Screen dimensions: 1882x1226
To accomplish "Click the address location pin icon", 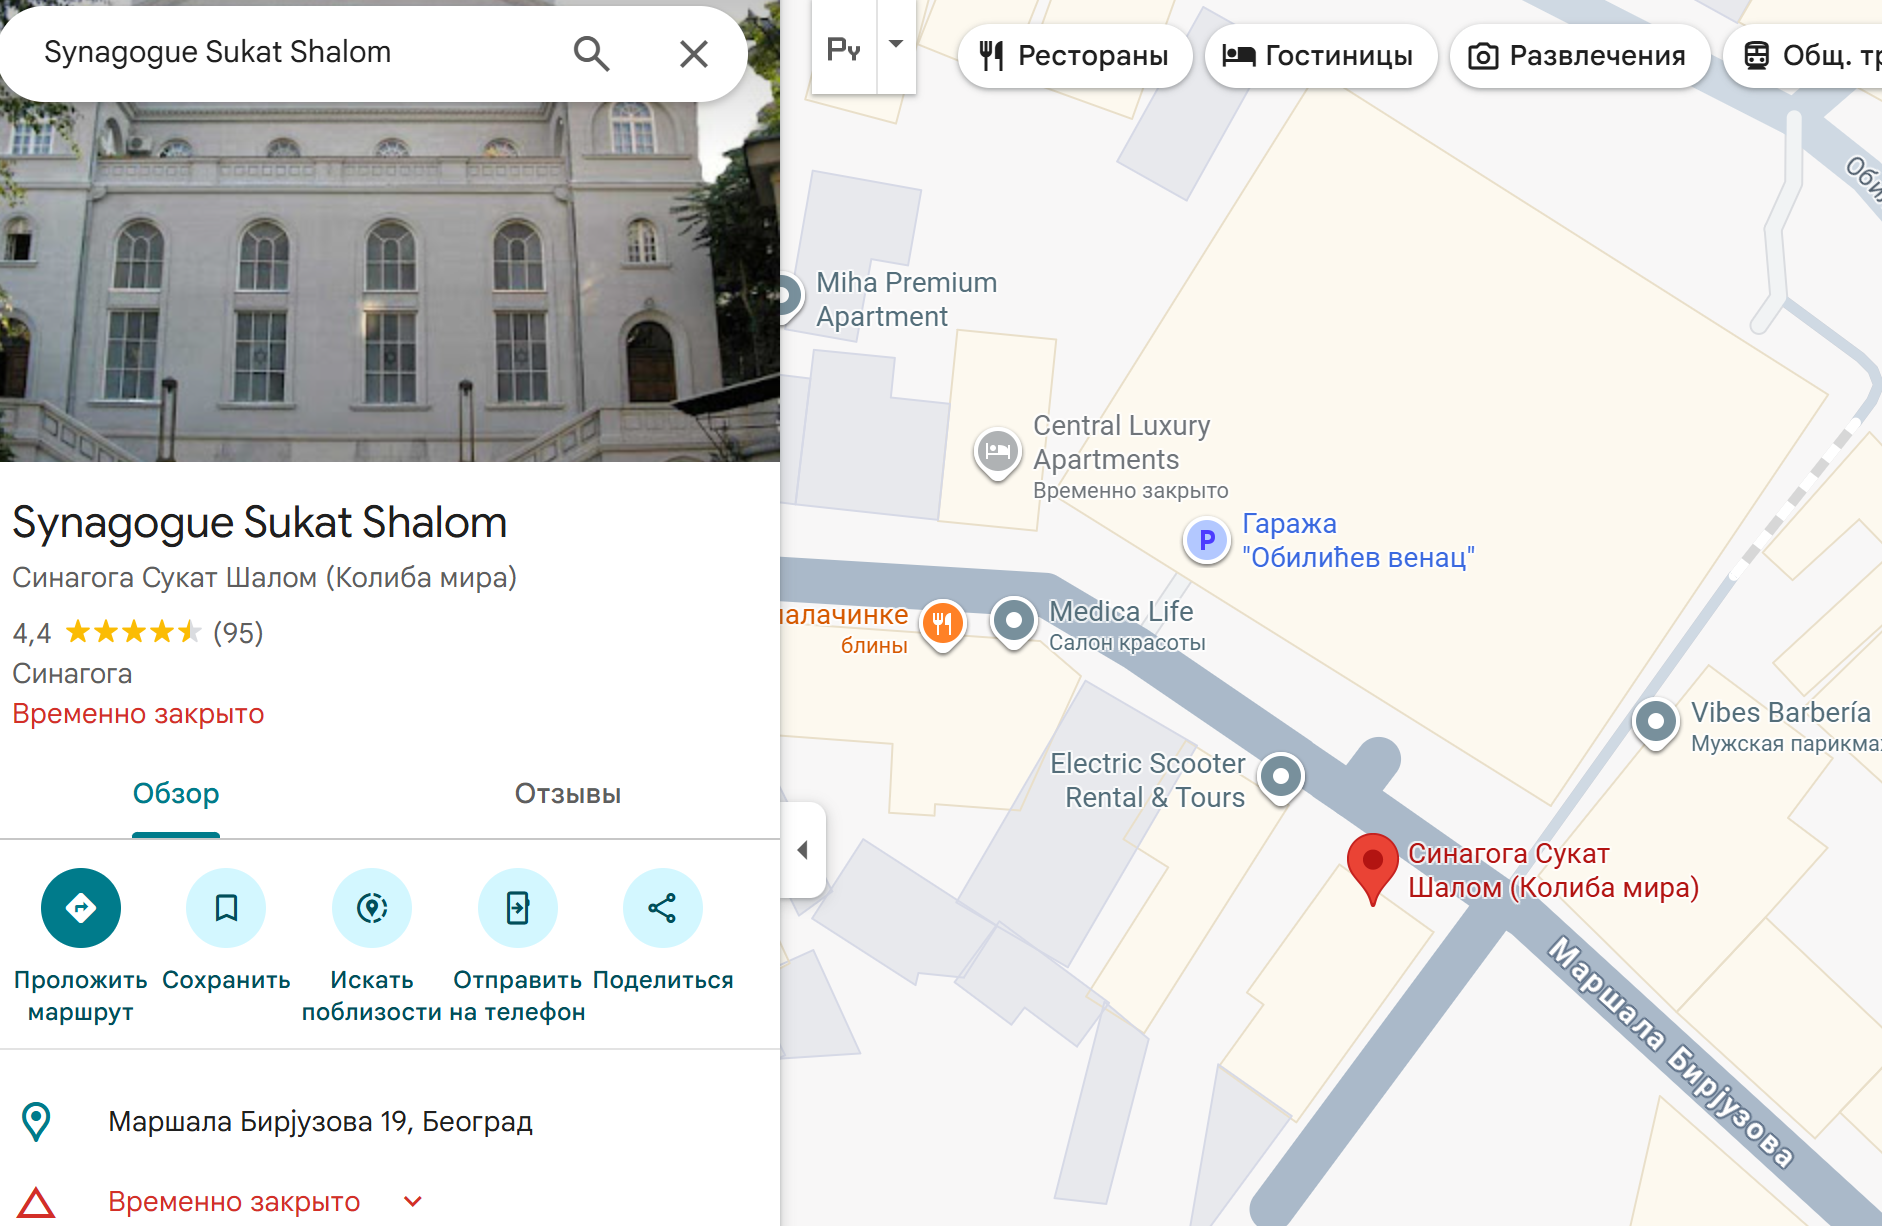I will pos(36,1121).
